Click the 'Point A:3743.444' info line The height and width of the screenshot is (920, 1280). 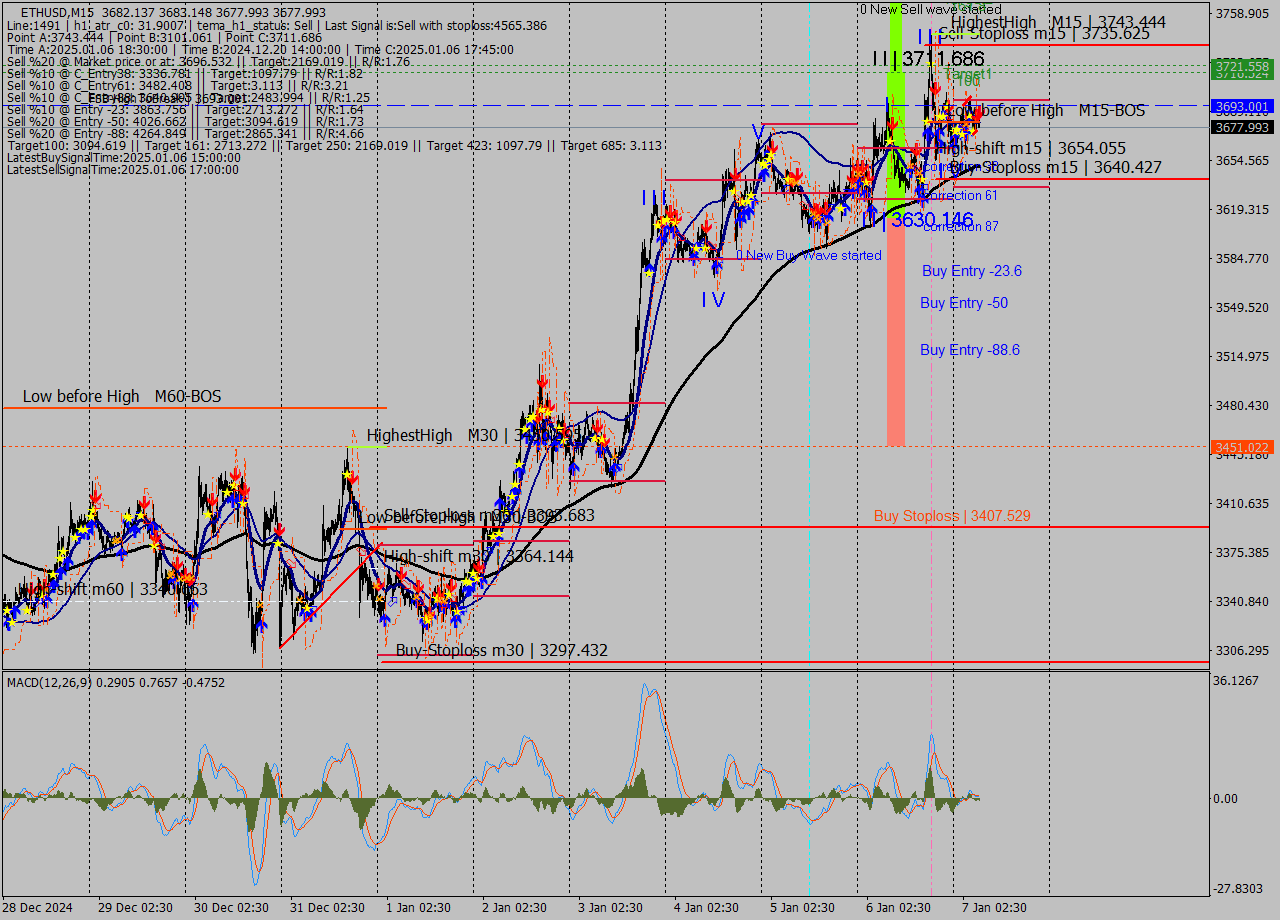click(x=164, y=37)
